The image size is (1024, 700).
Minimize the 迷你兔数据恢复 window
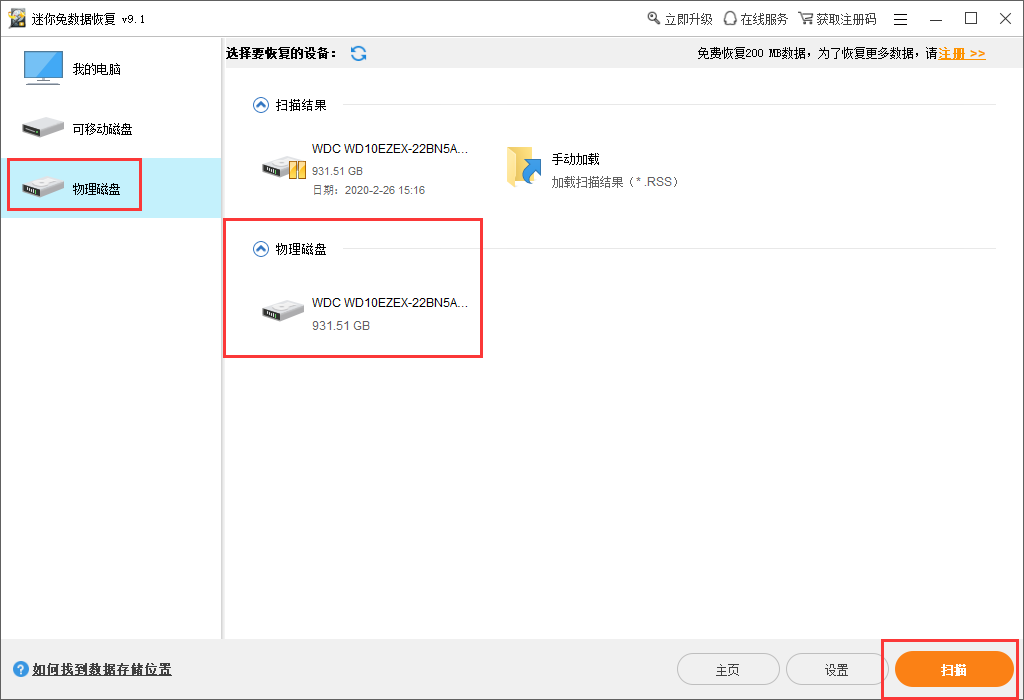click(936, 20)
